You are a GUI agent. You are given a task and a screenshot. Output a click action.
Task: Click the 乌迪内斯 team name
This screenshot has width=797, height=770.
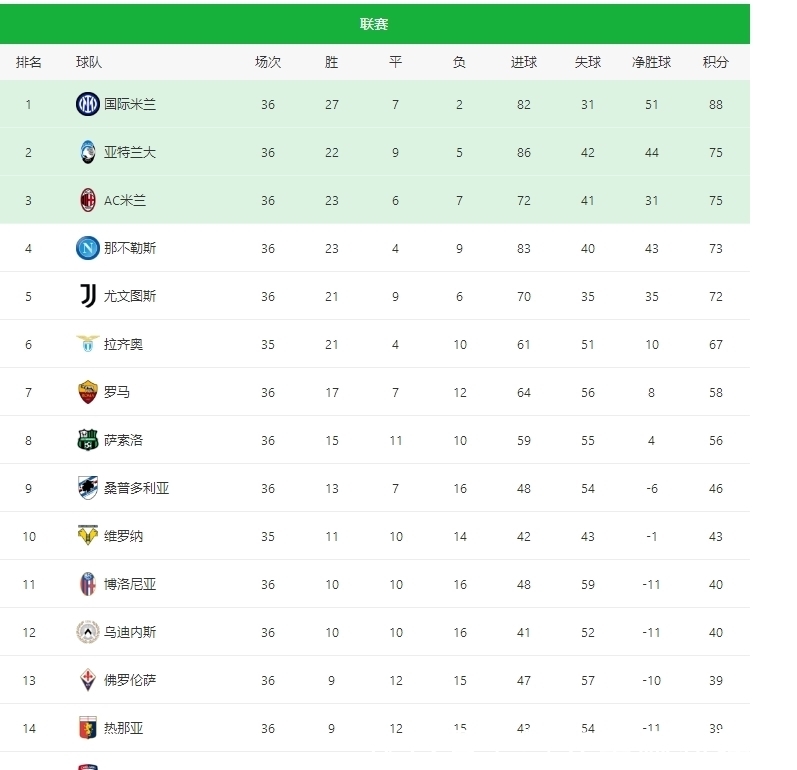pyautogui.click(x=130, y=632)
